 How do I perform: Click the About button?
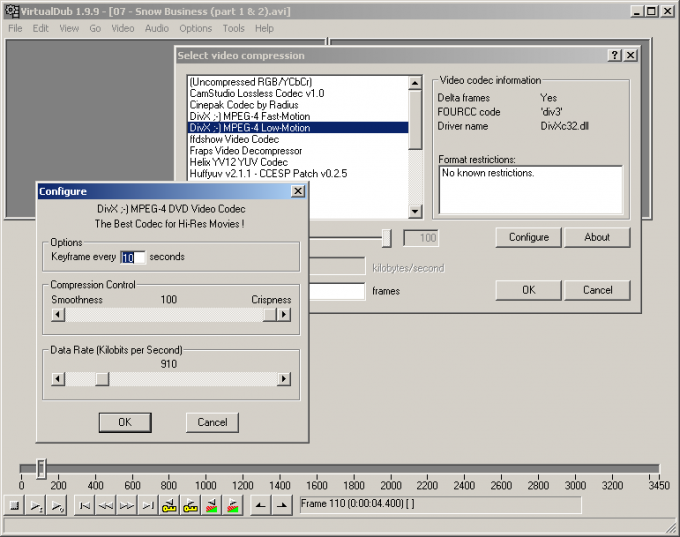(597, 237)
